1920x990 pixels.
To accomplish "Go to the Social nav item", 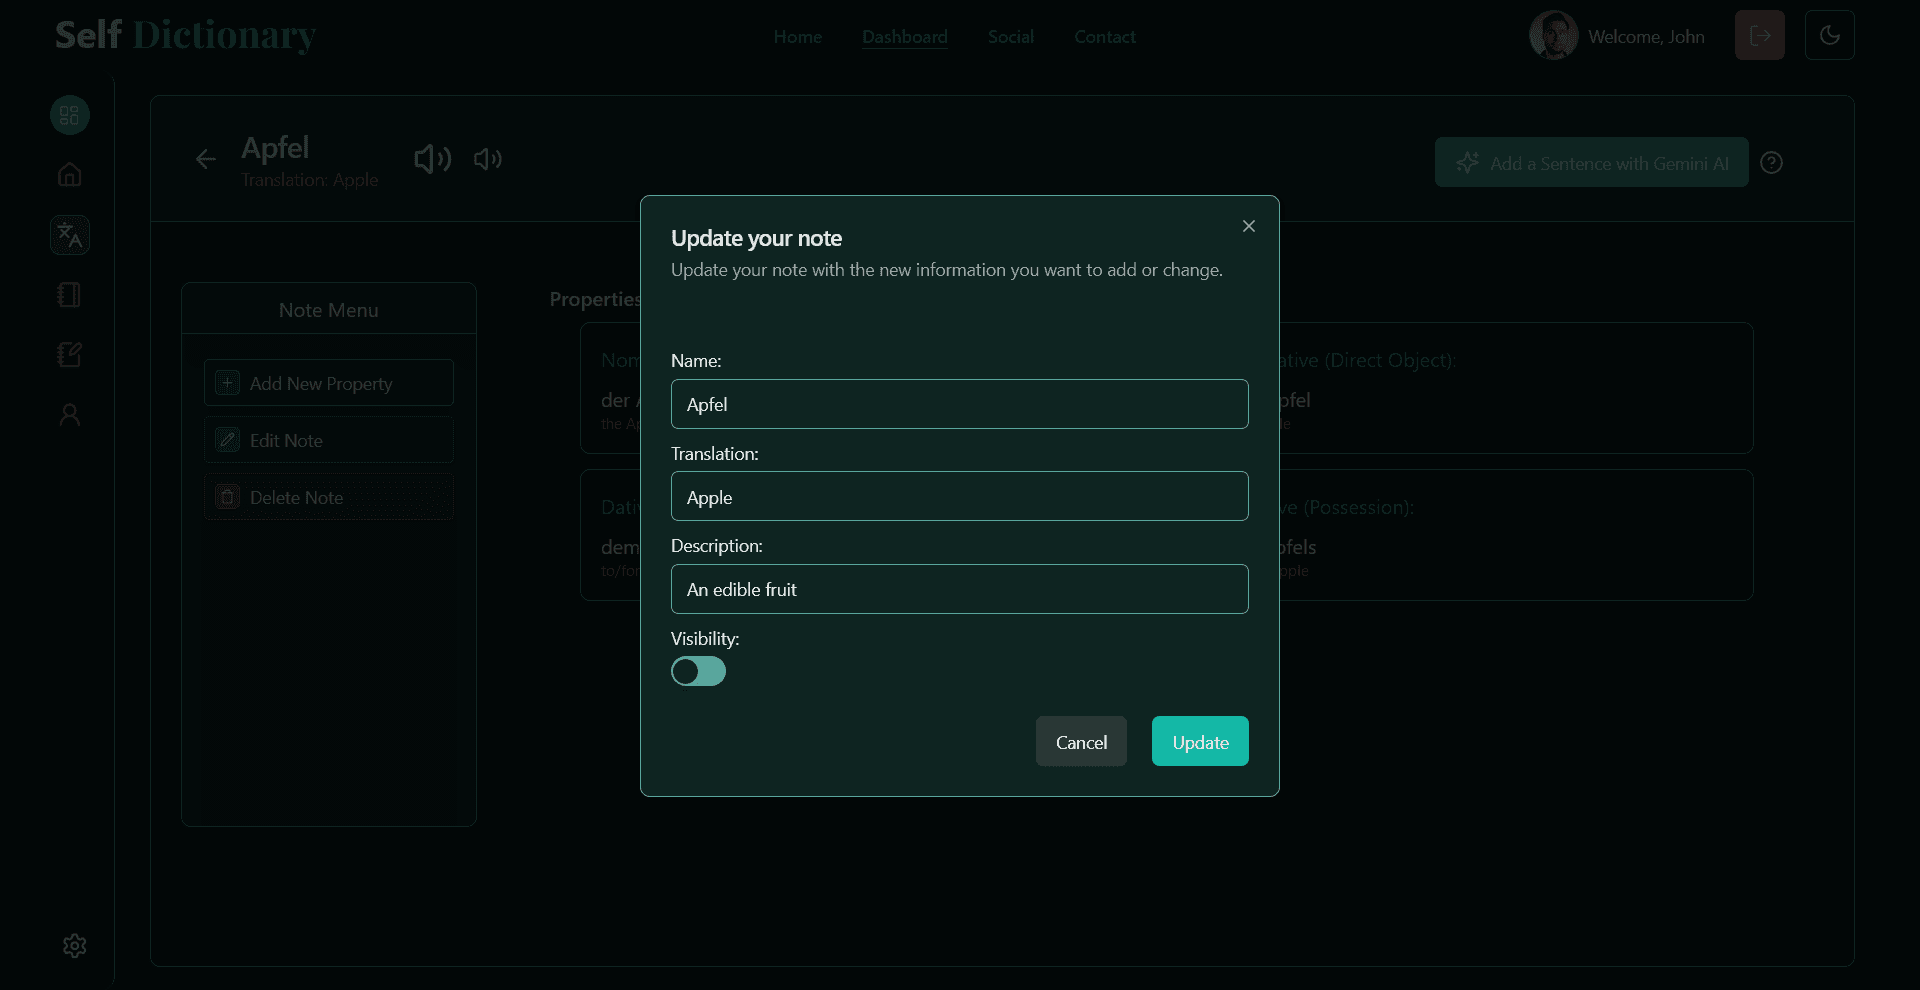I will tap(1010, 37).
